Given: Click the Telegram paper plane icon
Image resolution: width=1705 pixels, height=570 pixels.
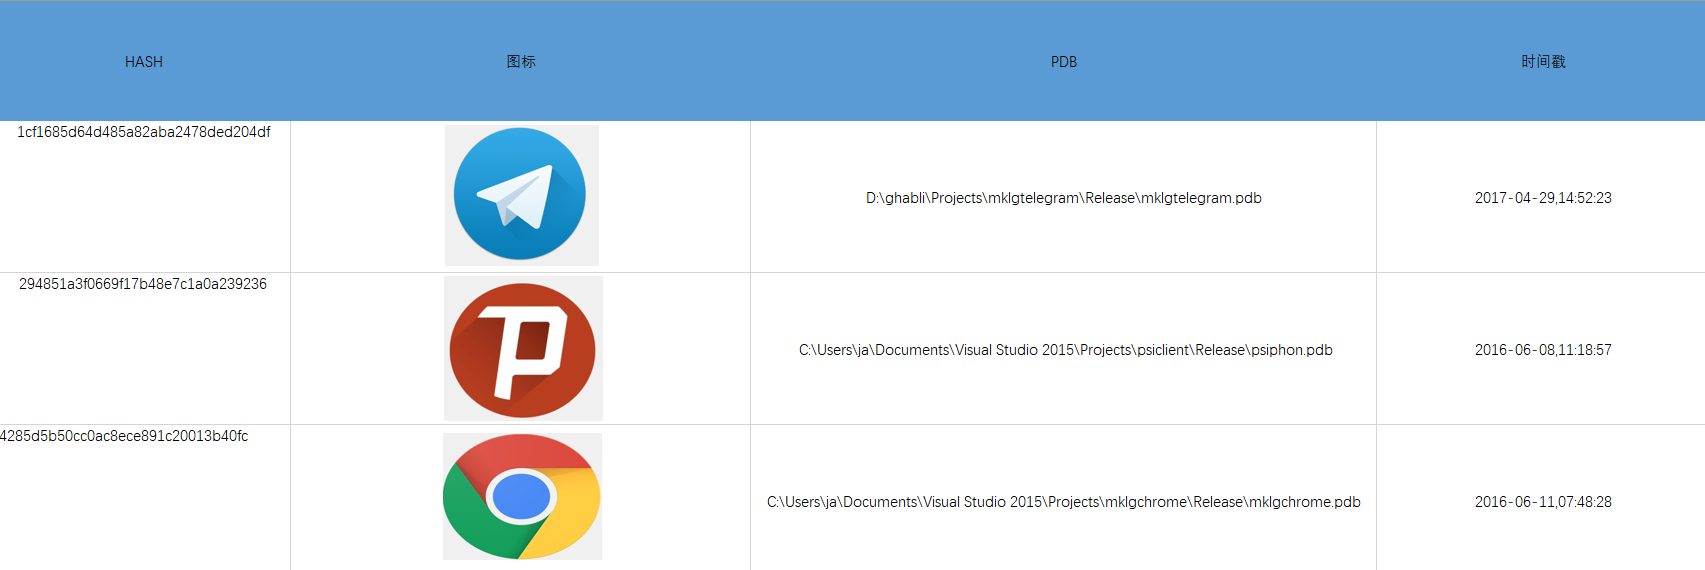Looking at the screenshot, I should (521, 195).
